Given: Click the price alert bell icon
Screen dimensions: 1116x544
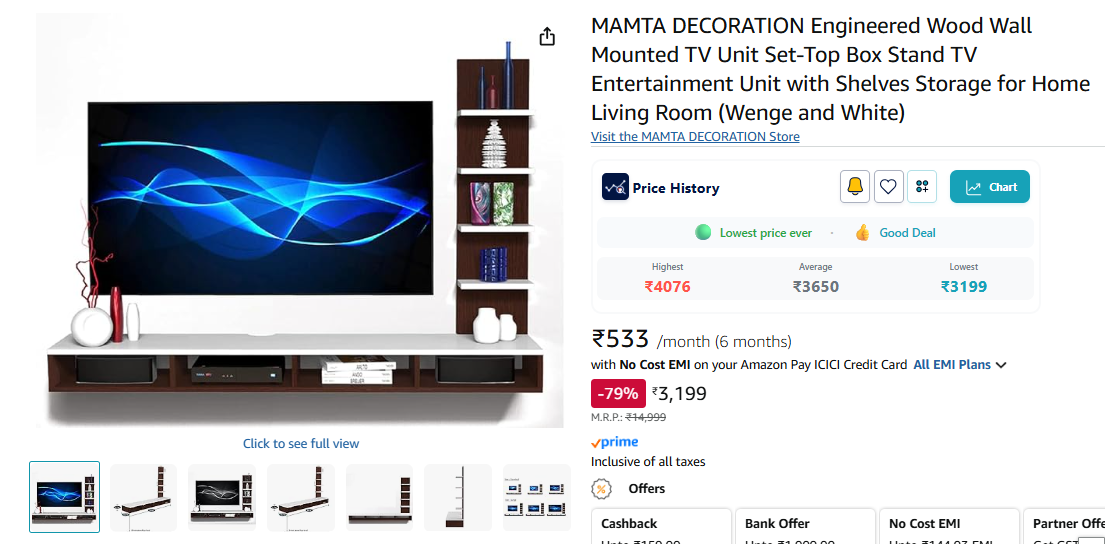Looking at the screenshot, I should point(855,187).
